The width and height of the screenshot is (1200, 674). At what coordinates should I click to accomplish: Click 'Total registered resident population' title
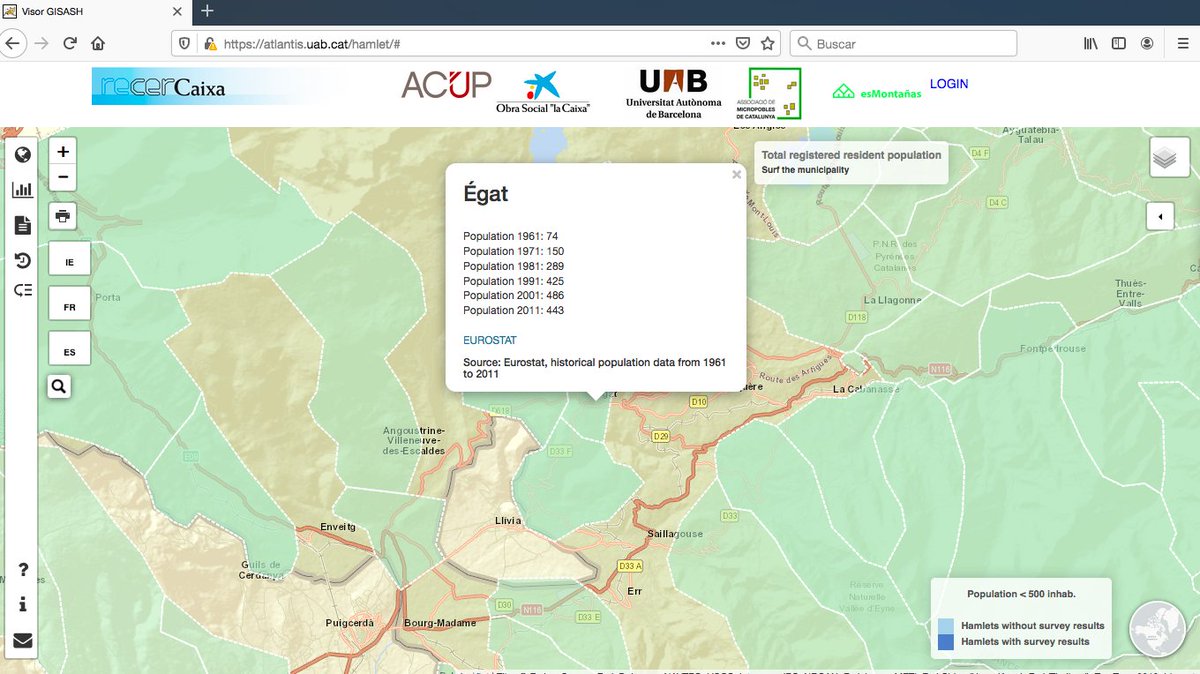851,155
